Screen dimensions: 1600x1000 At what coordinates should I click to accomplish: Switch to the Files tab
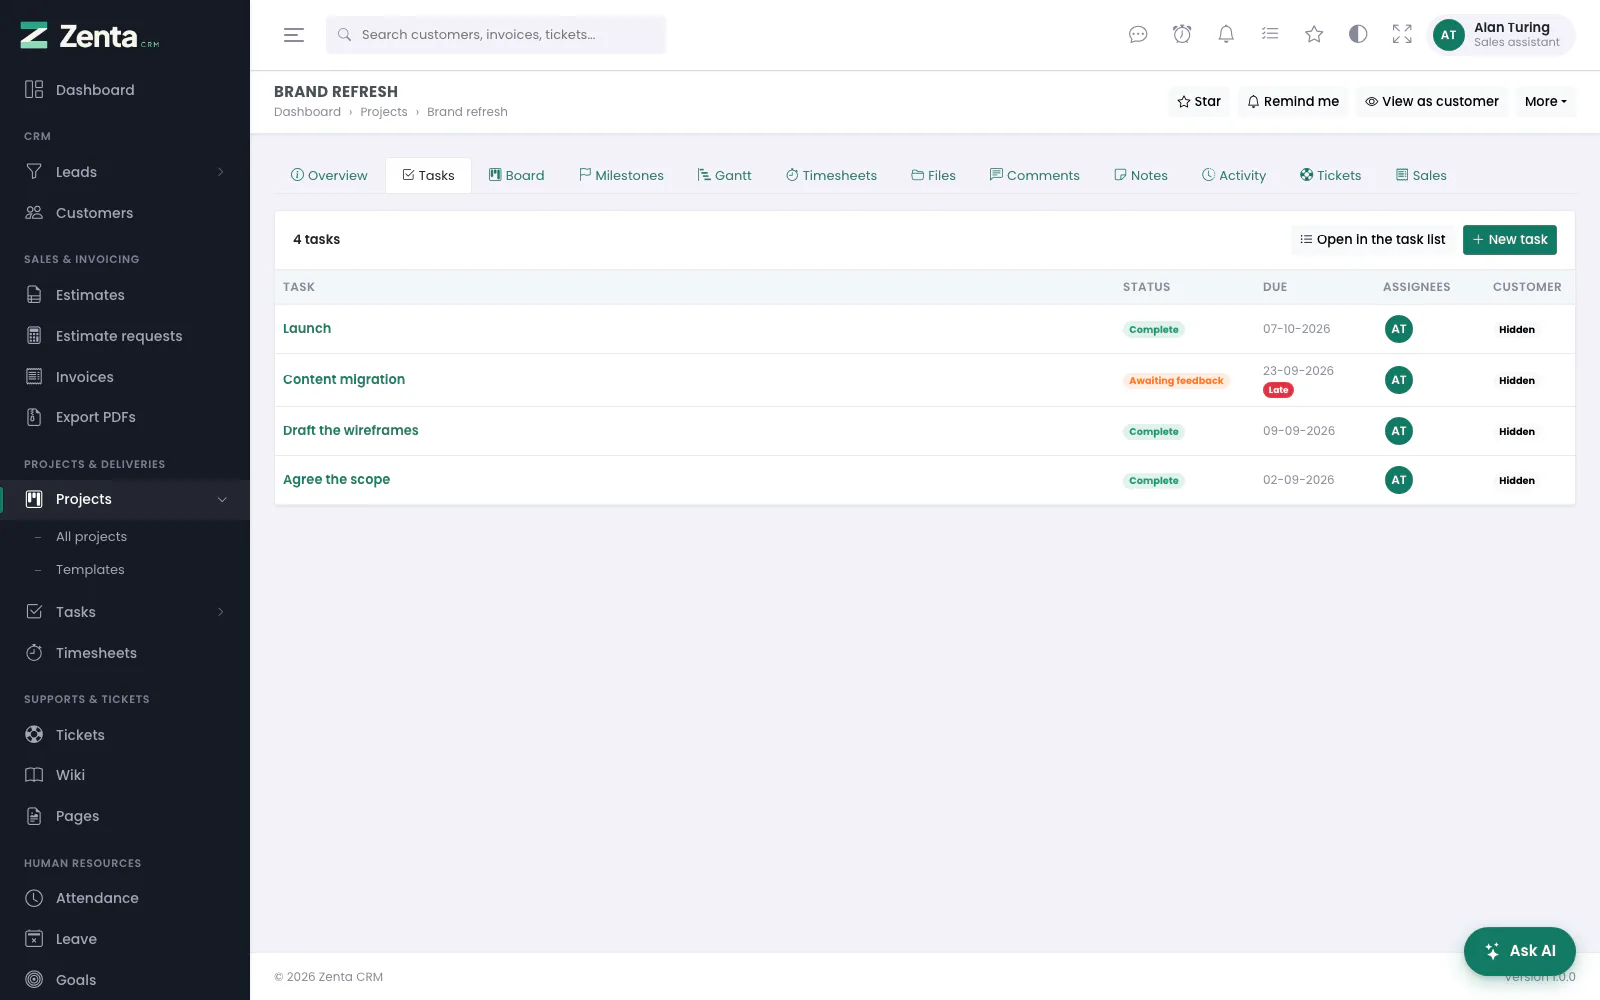click(x=933, y=176)
